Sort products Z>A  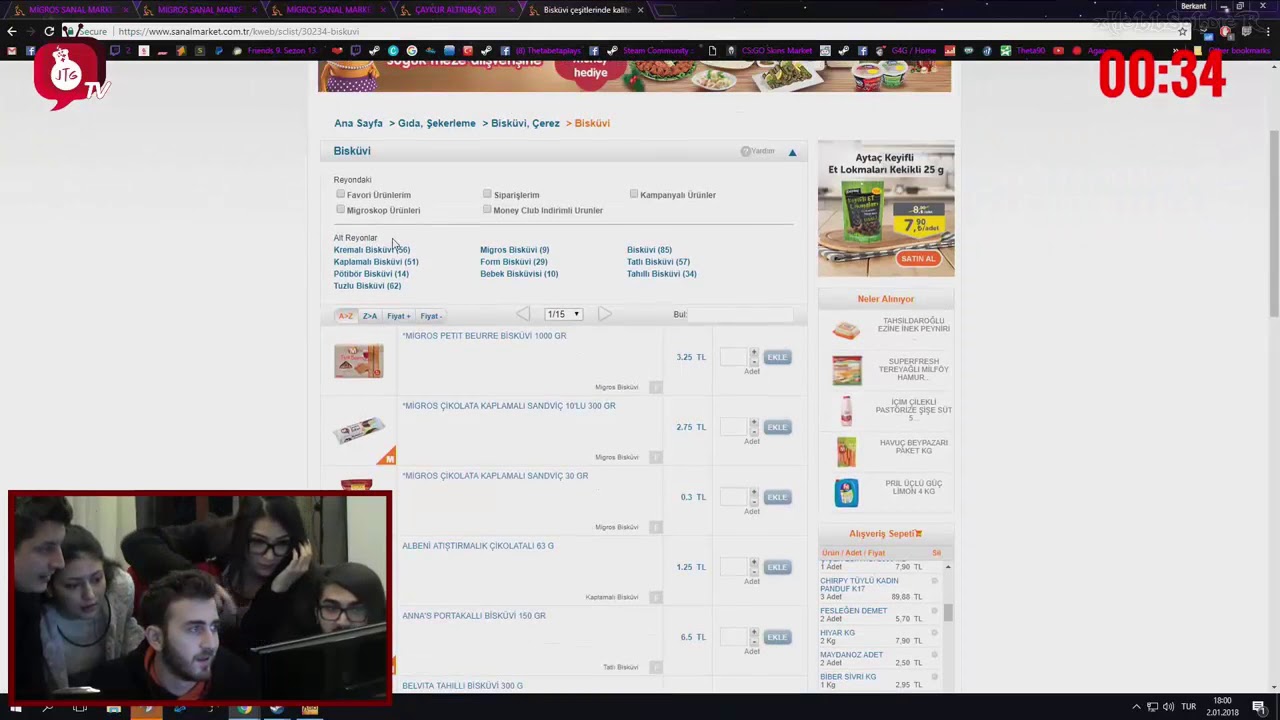(x=370, y=316)
